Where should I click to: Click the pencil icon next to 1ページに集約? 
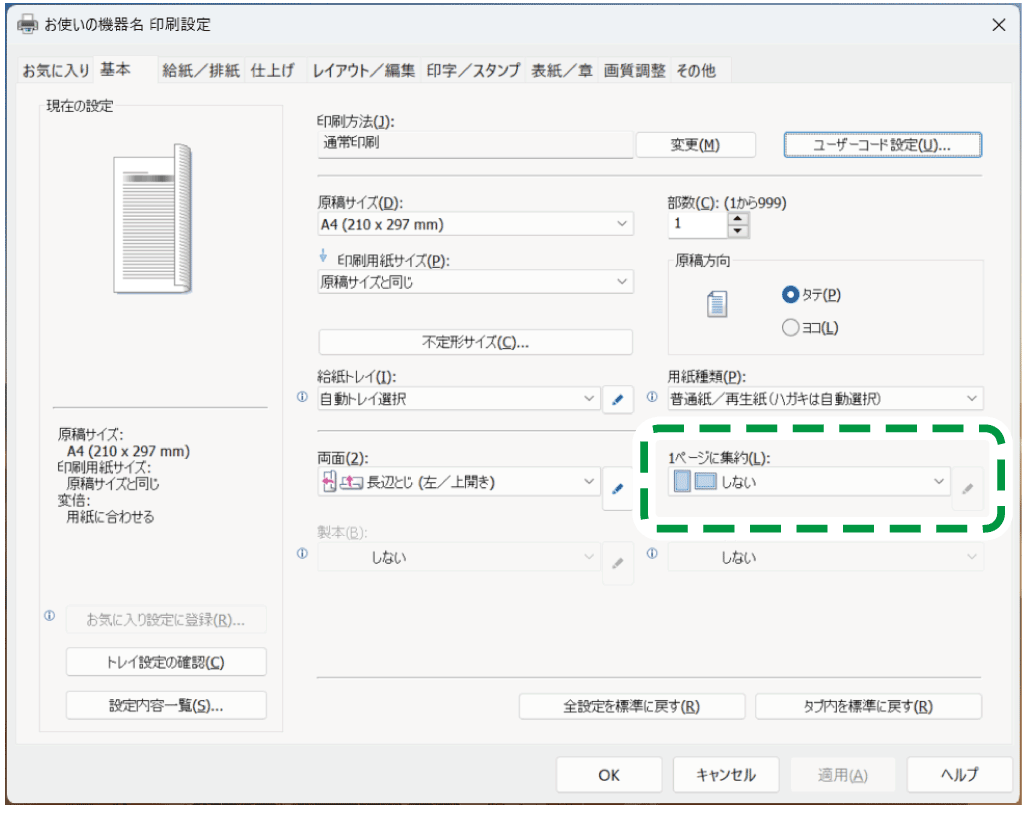[x=966, y=488]
